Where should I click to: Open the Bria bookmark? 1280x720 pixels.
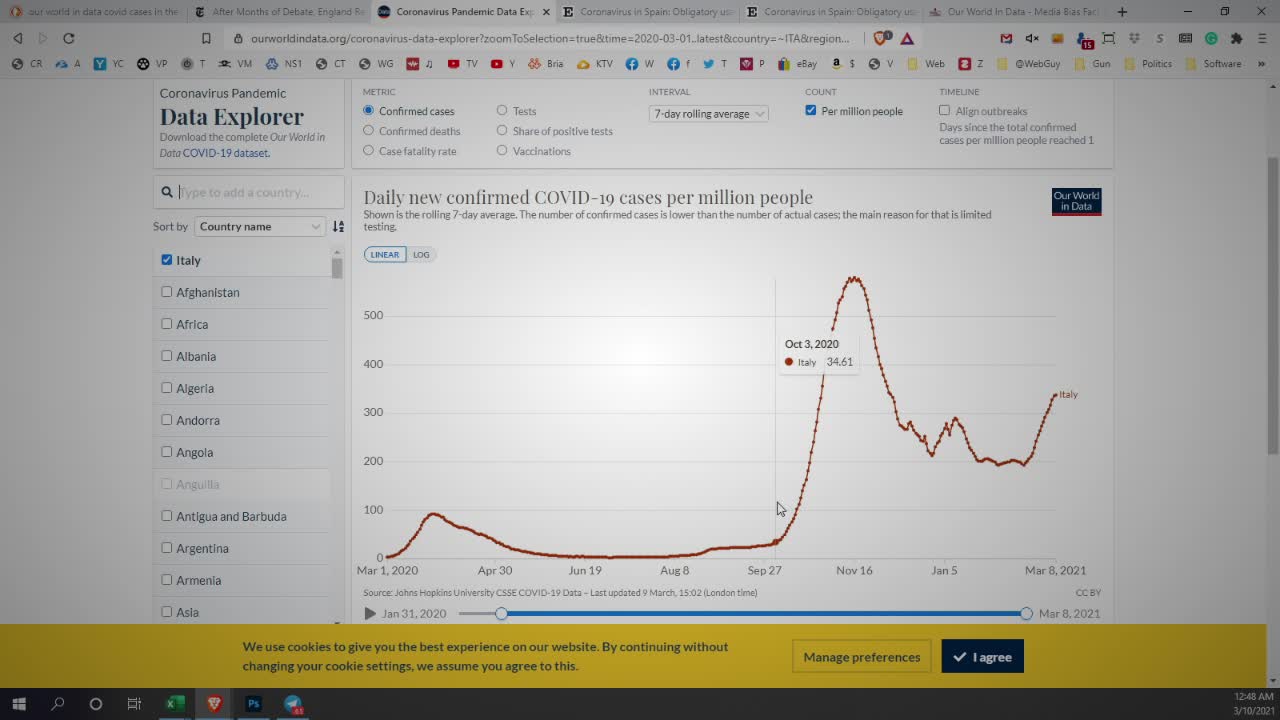(x=546, y=63)
